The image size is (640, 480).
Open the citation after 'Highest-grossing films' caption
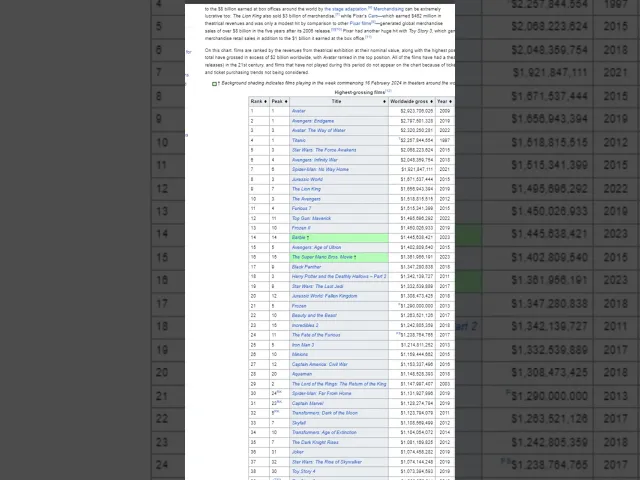tap(388, 91)
